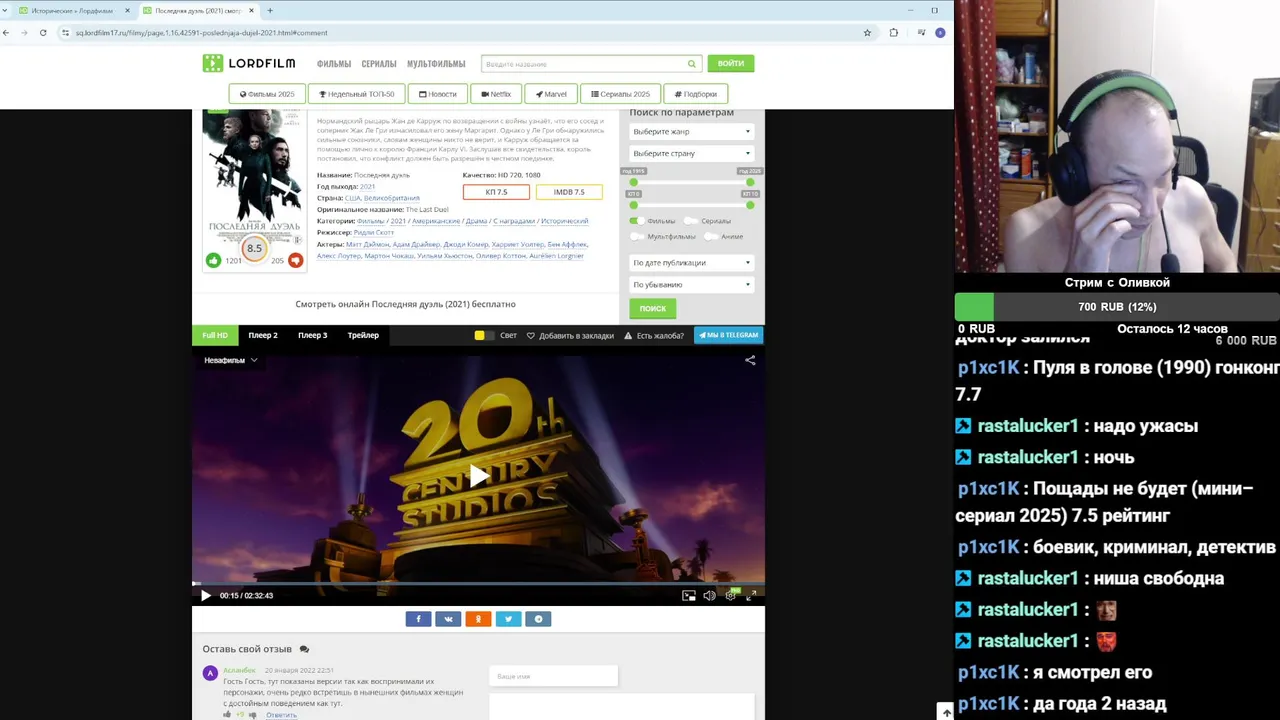Click the МЫ В TELEGRAM button
The height and width of the screenshot is (720, 1280).
[729, 335]
